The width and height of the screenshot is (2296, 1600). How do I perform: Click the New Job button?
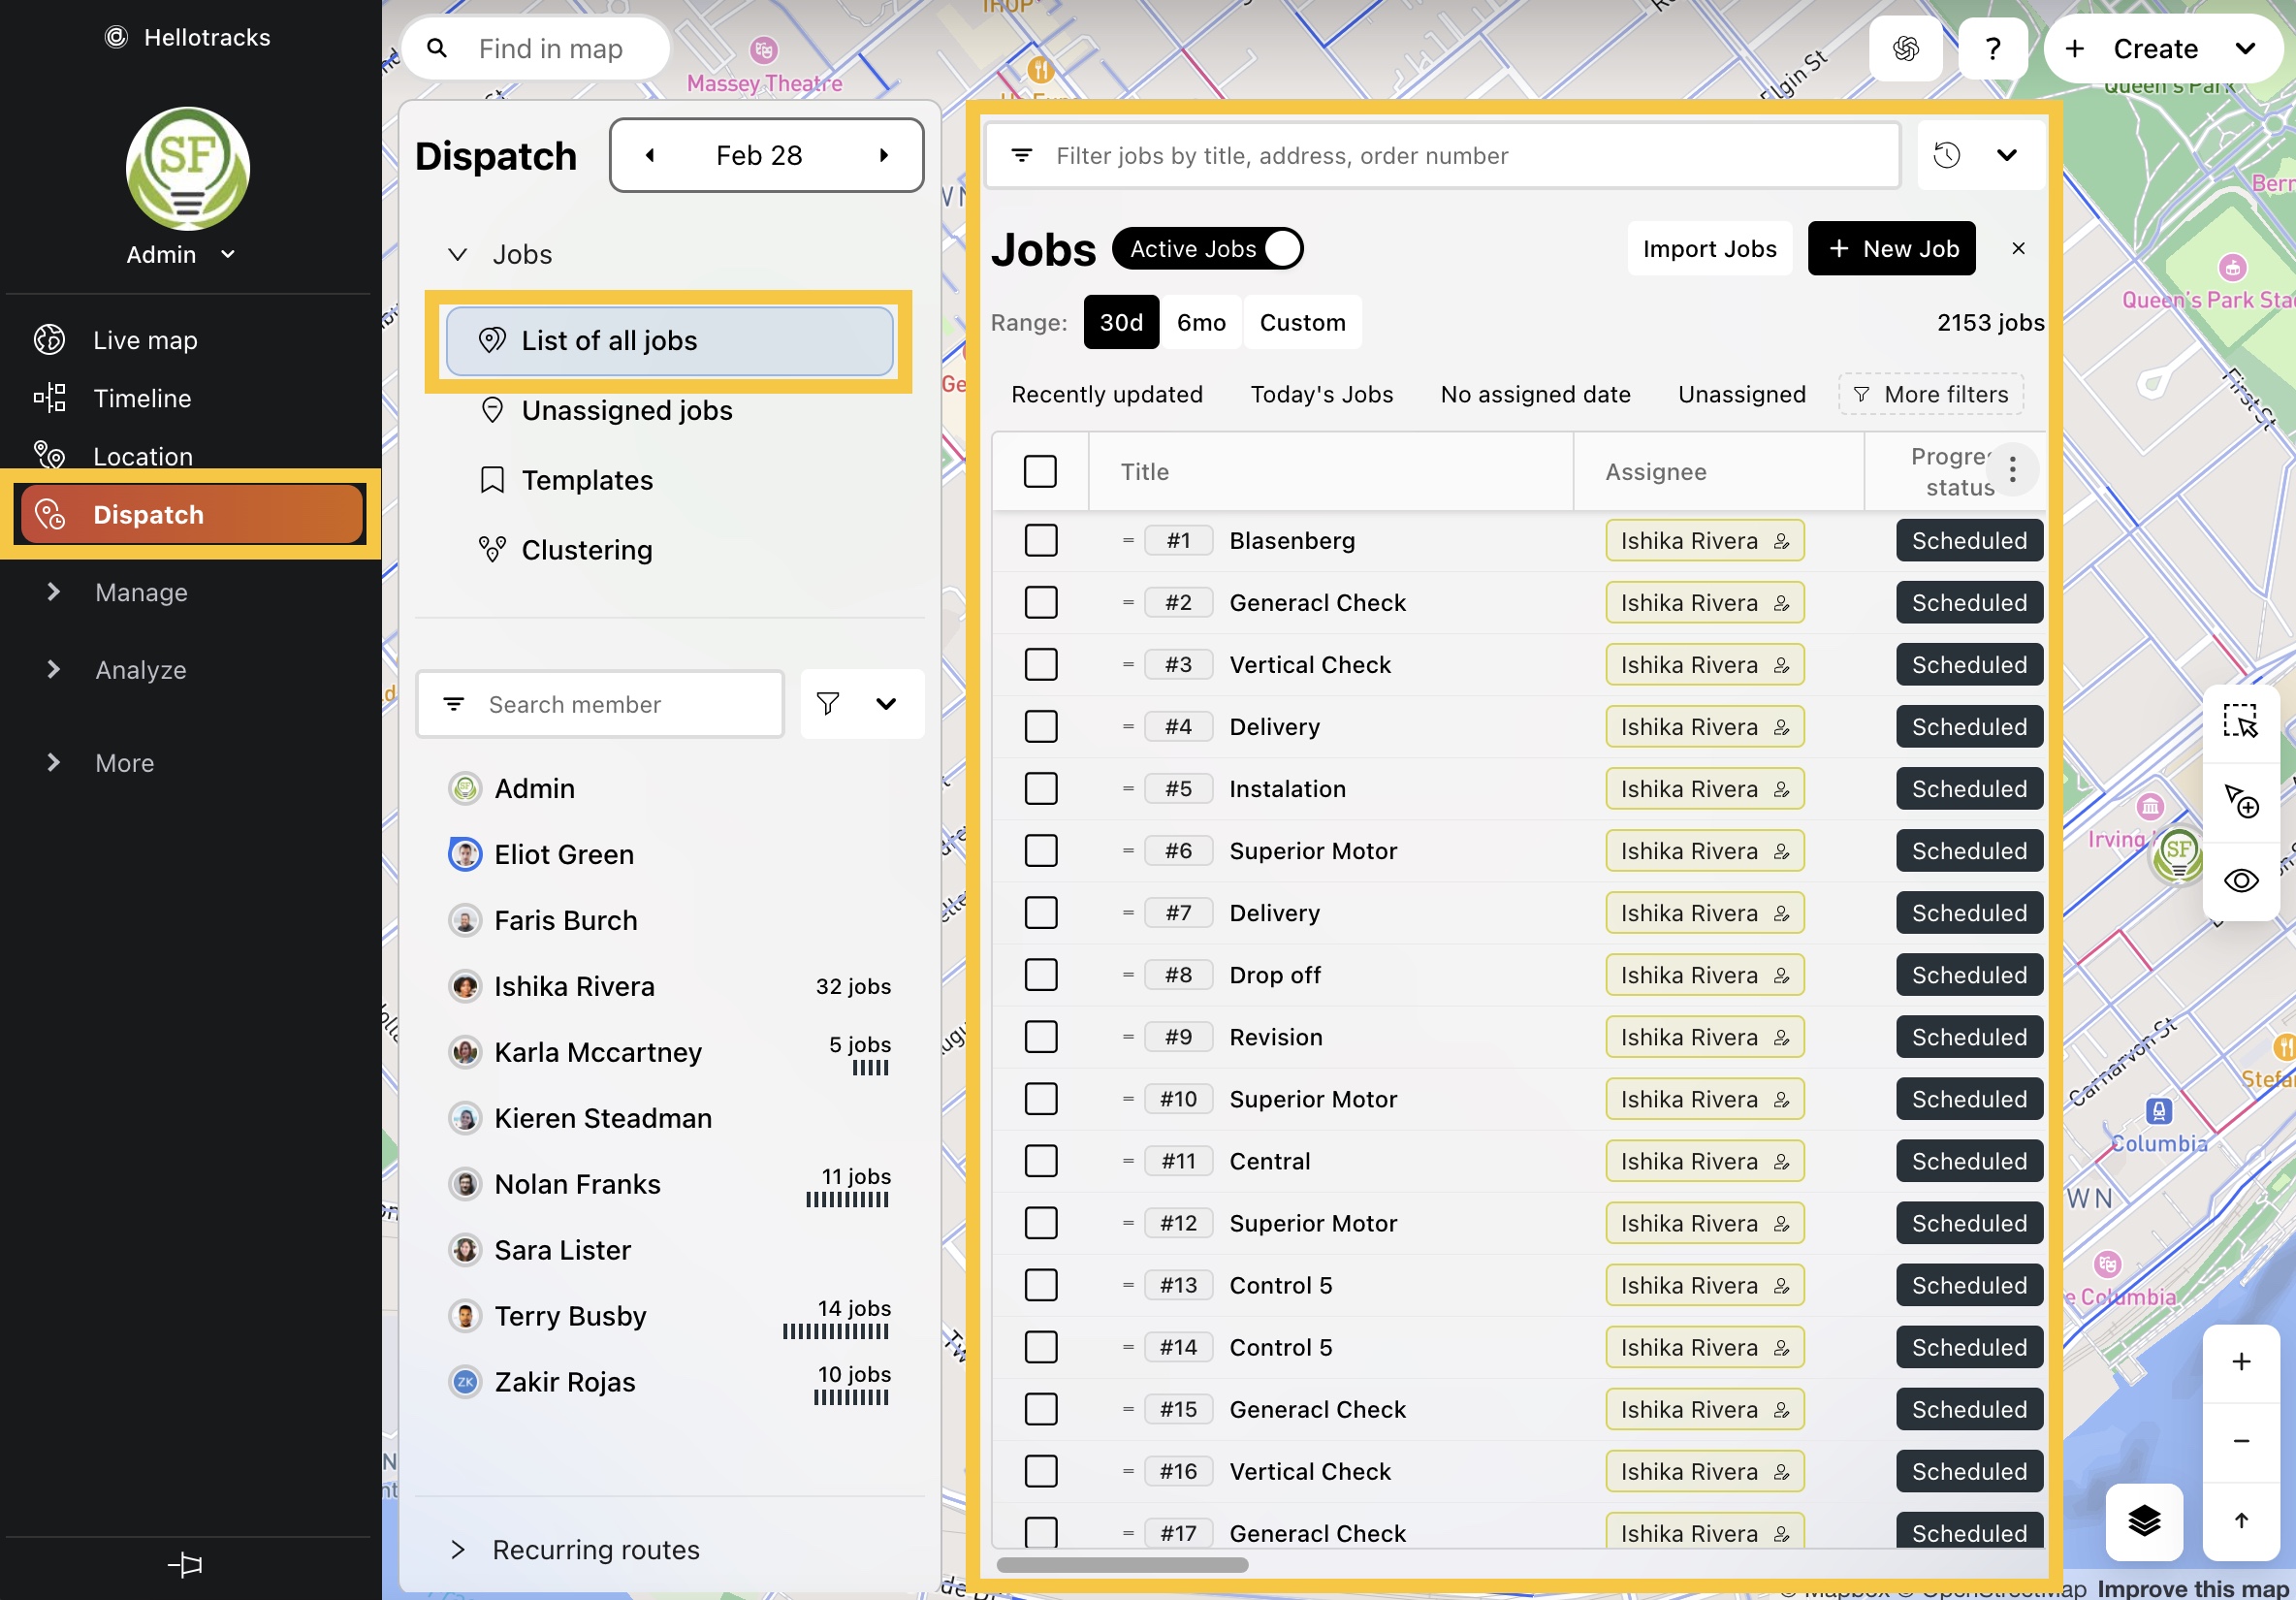1890,249
